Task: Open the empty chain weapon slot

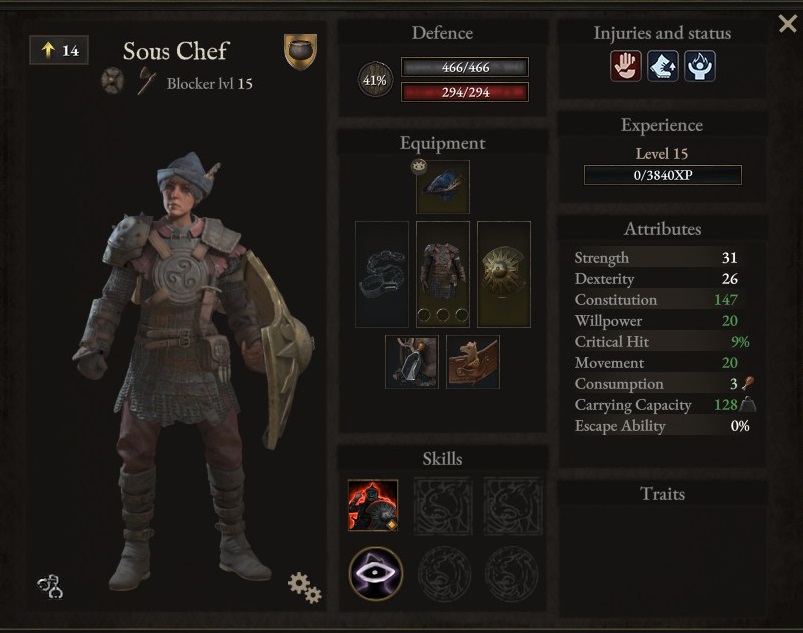Action: [382, 275]
